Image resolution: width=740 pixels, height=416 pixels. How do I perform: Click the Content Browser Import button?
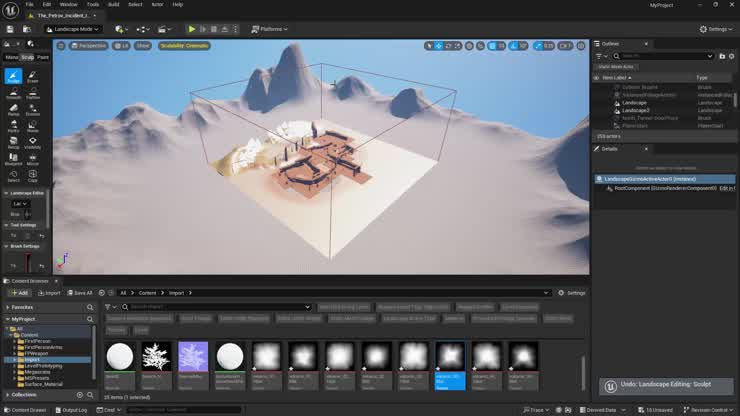(49, 293)
